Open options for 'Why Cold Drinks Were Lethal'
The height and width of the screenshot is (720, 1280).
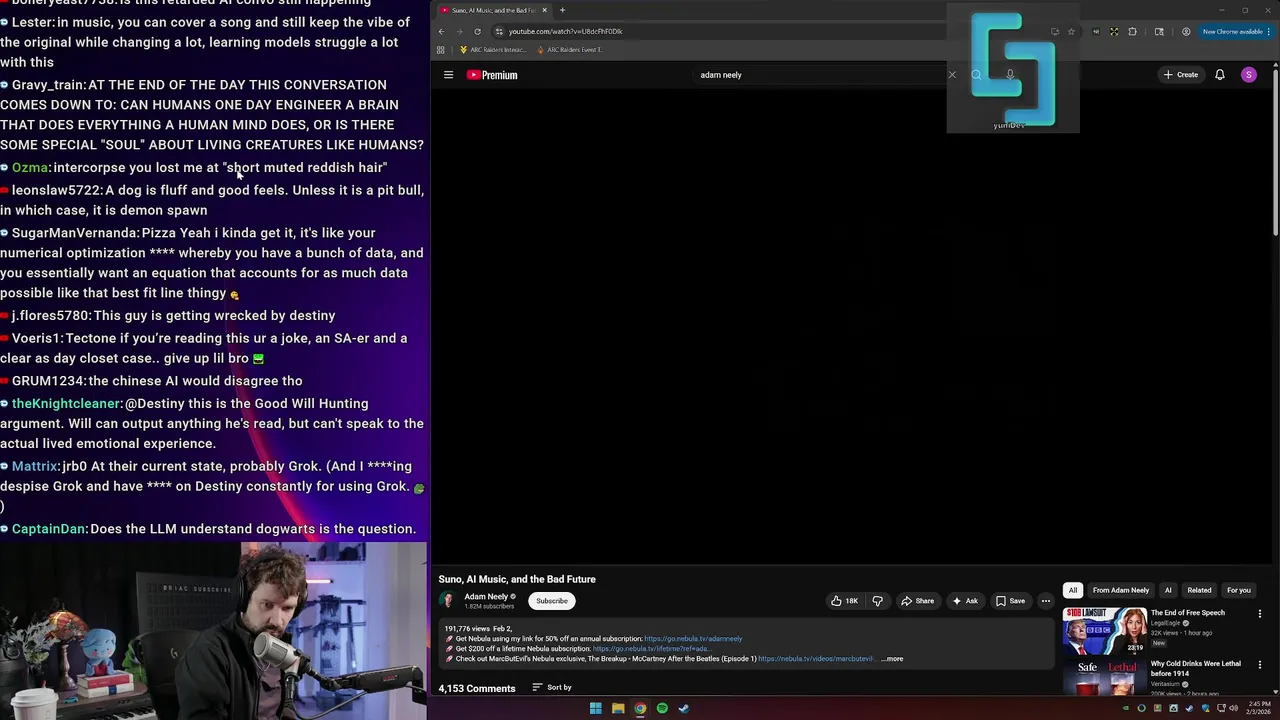click(1259, 665)
